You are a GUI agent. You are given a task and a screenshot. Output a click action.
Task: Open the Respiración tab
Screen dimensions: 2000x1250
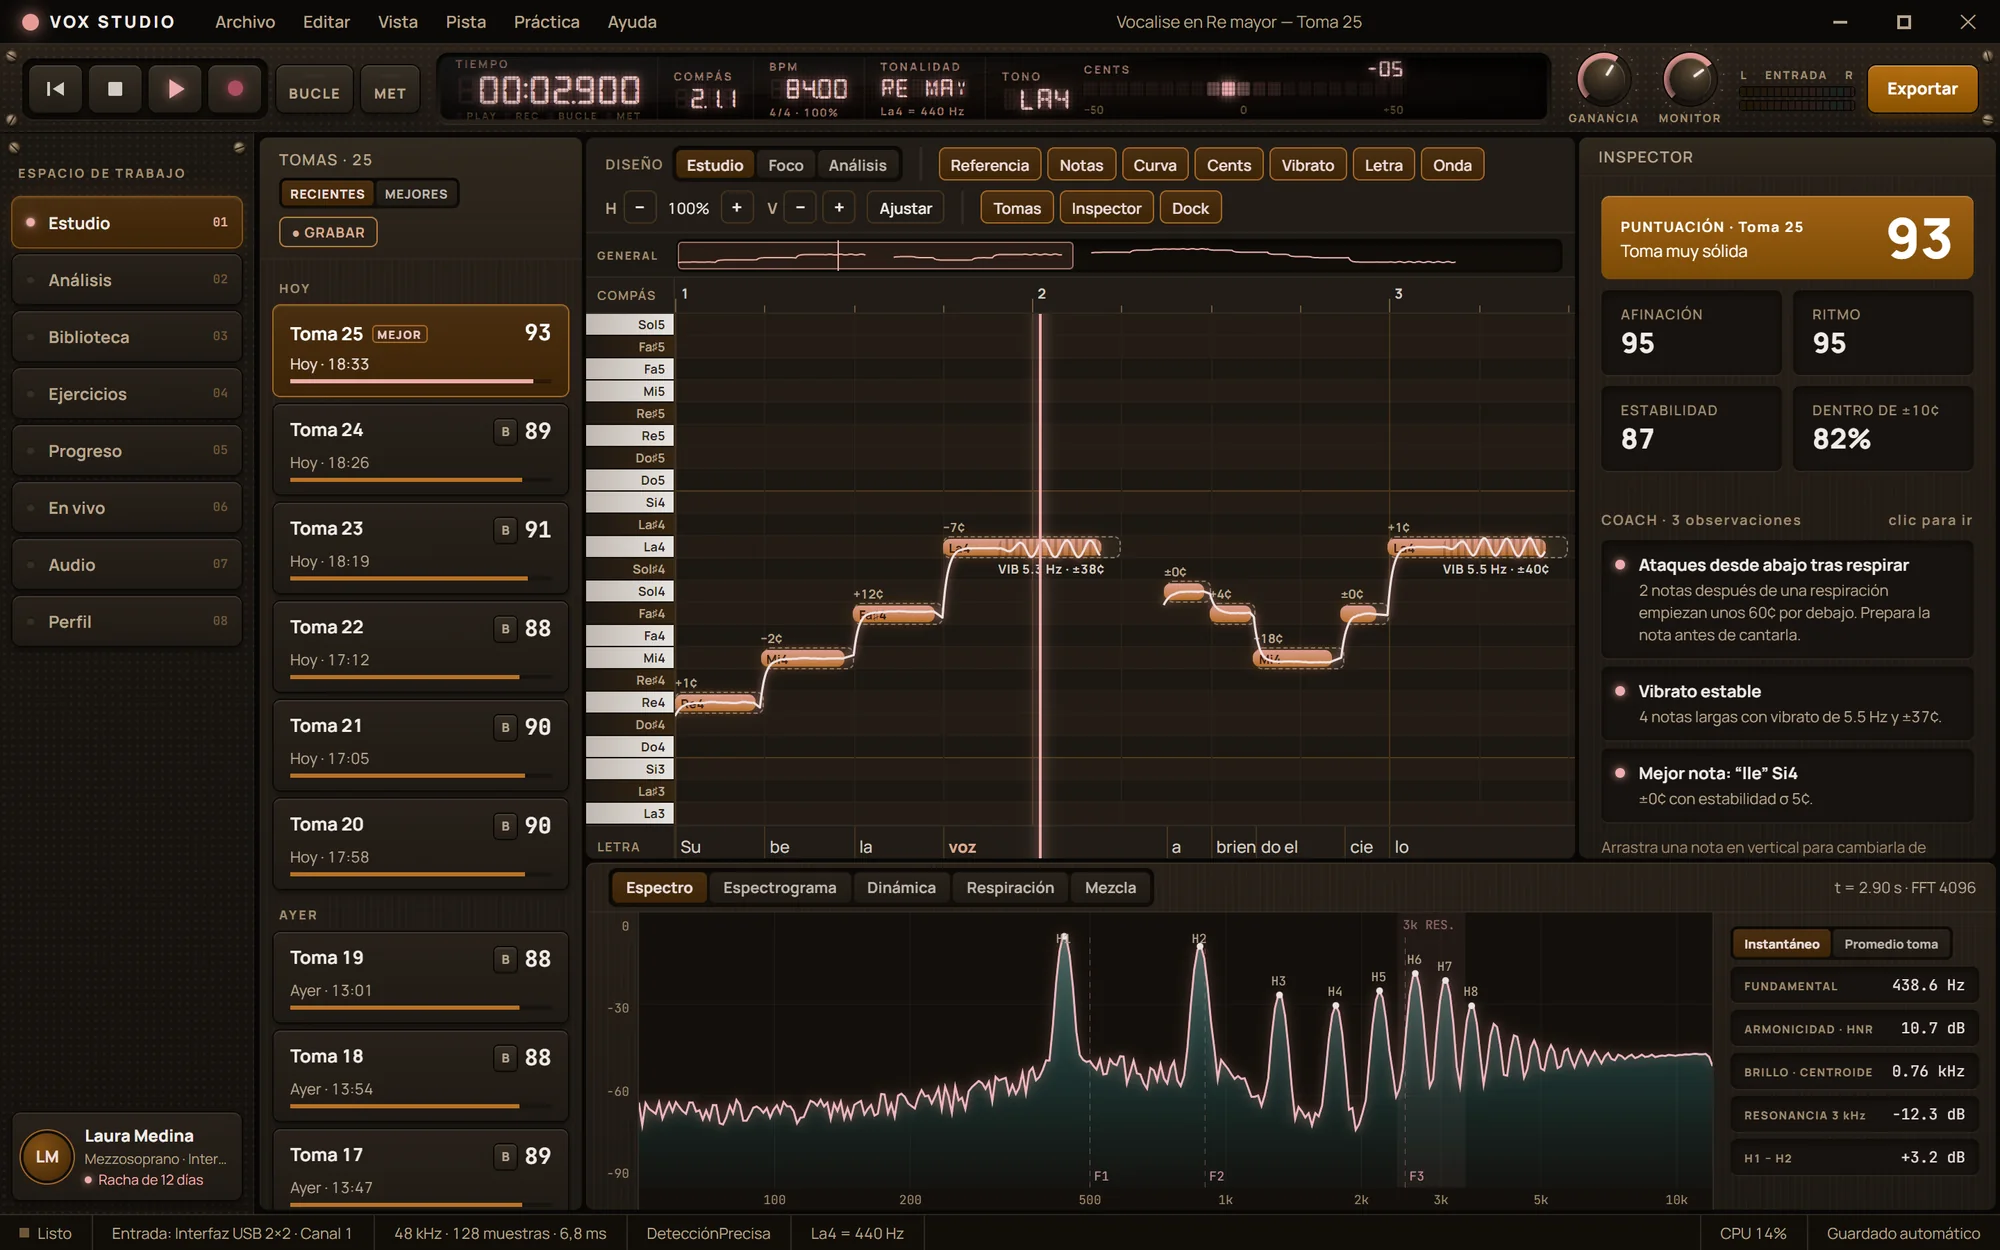click(1010, 888)
